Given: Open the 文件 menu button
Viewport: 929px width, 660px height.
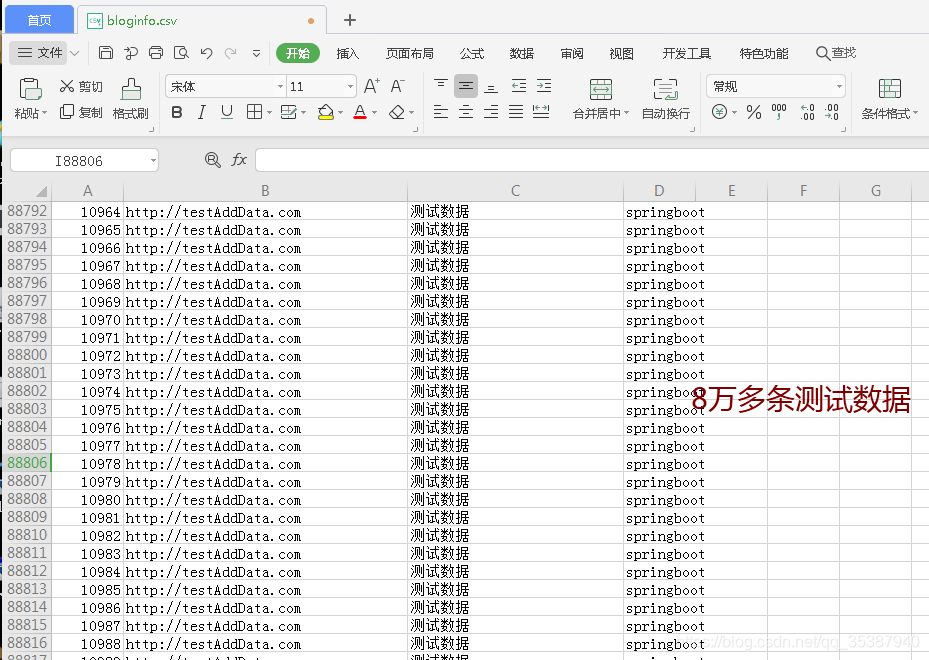Looking at the screenshot, I should (40, 53).
